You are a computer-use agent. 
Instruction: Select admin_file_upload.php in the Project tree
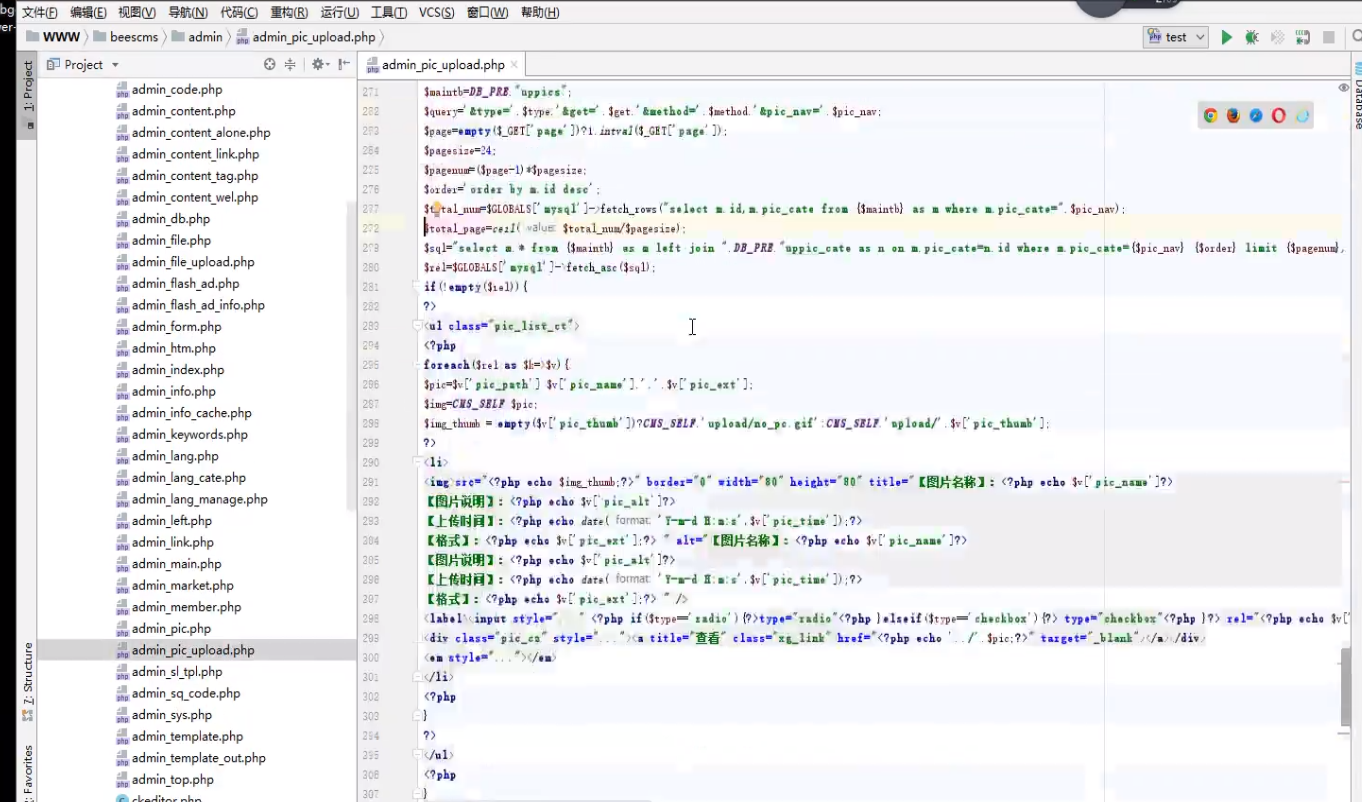point(193,261)
